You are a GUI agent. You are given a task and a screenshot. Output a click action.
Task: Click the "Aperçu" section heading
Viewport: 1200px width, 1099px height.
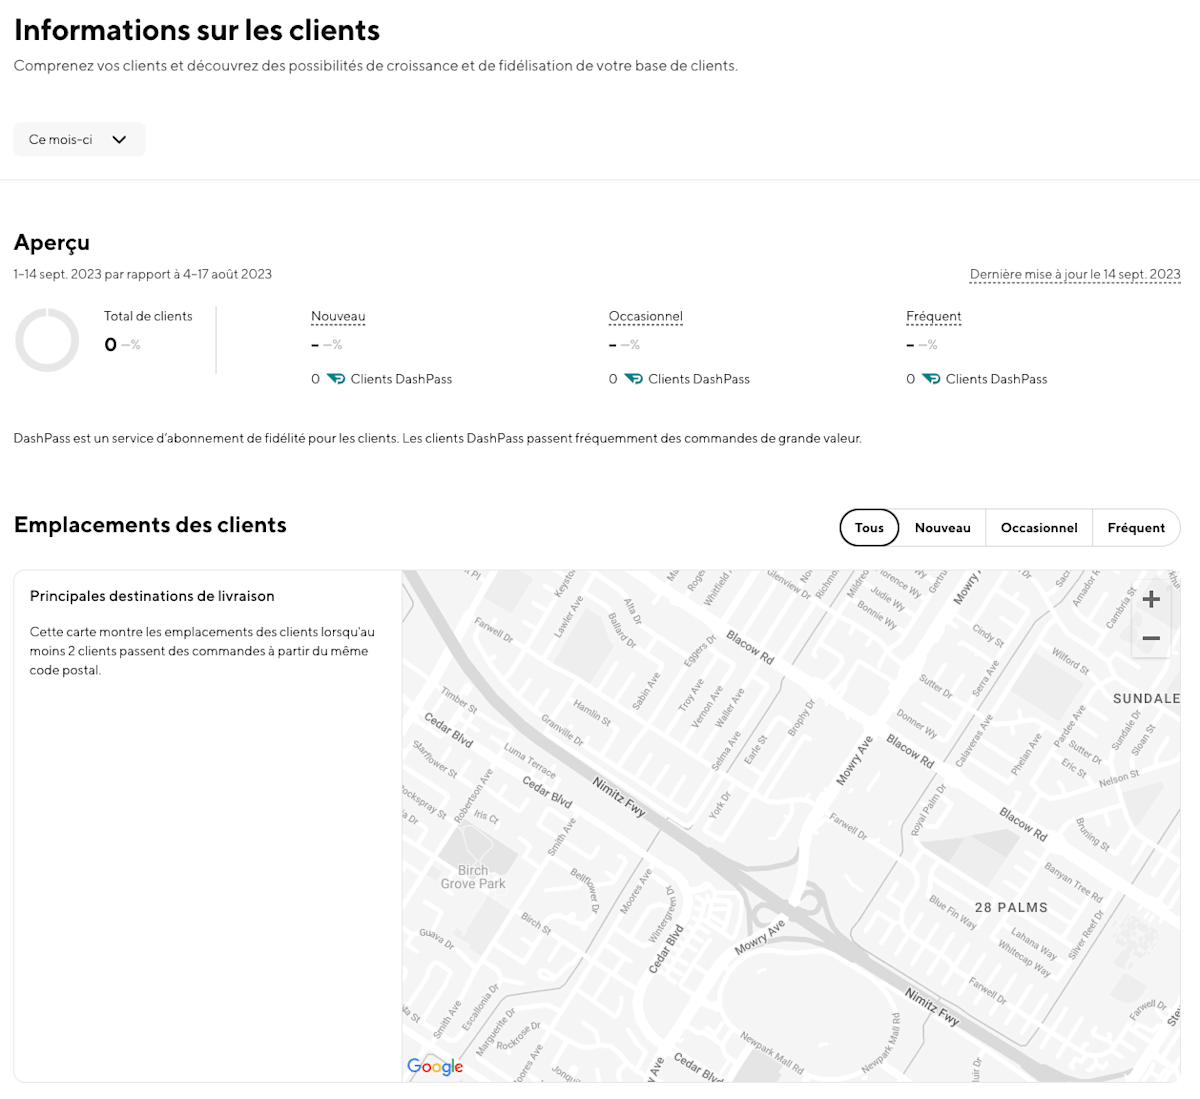pos(52,243)
